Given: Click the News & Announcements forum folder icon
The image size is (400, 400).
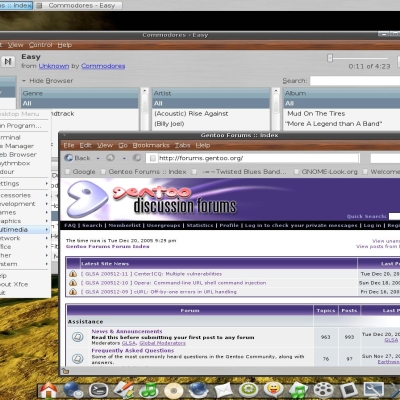Looking at the screenshot, I should click(78, 337).
